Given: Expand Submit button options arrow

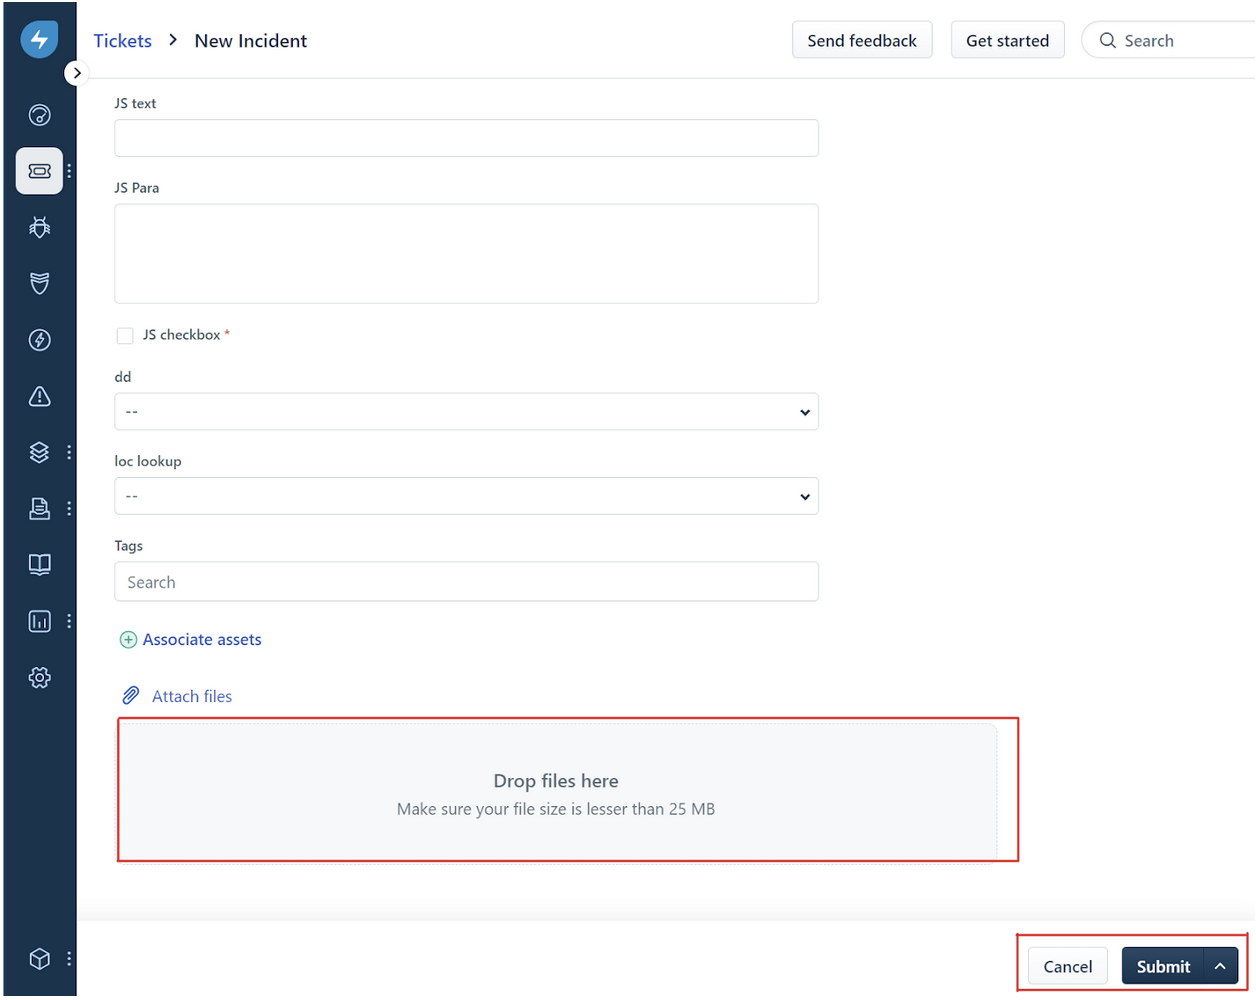Looking at the screenshot, I should tap(1220, 967).
